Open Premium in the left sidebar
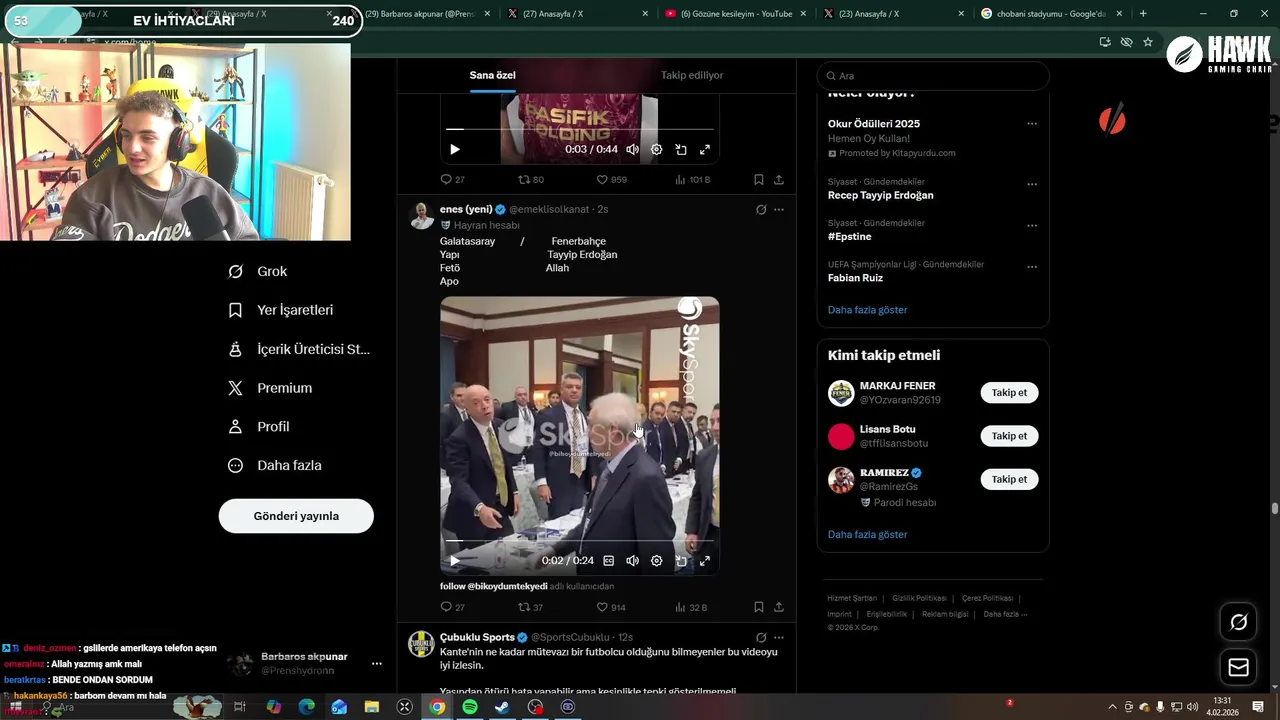Screen dimensions: 1280x720 pos(270,388)
